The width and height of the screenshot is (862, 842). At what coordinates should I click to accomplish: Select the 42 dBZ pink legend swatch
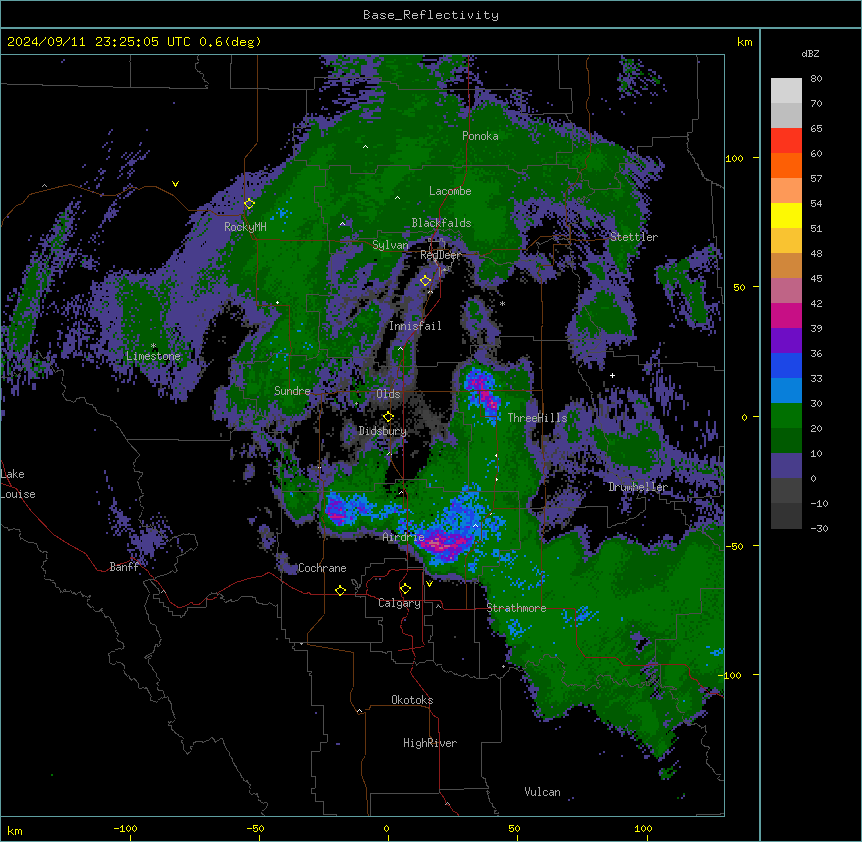(x=786, y=290)
